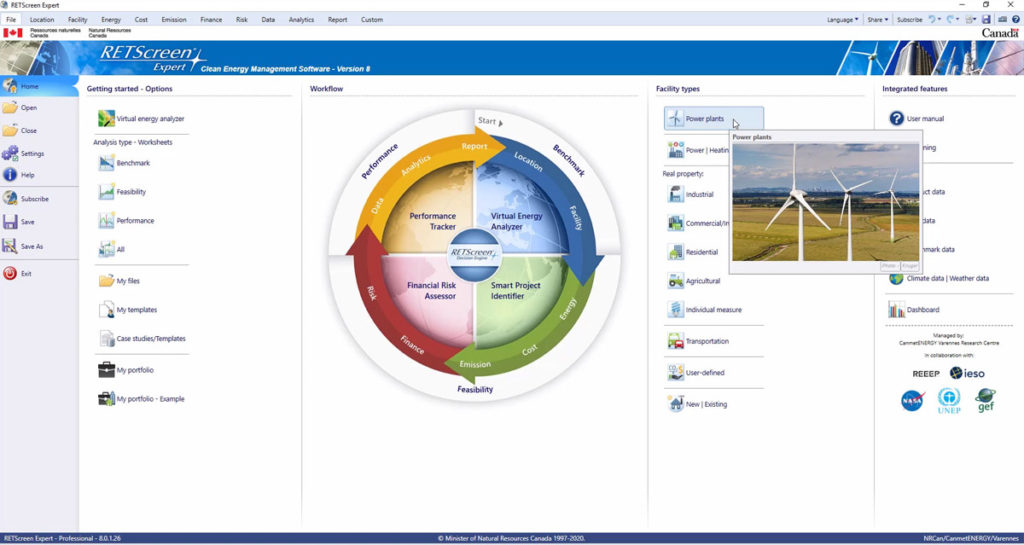Open the Virtual energy analyzer option

(141, 119)
